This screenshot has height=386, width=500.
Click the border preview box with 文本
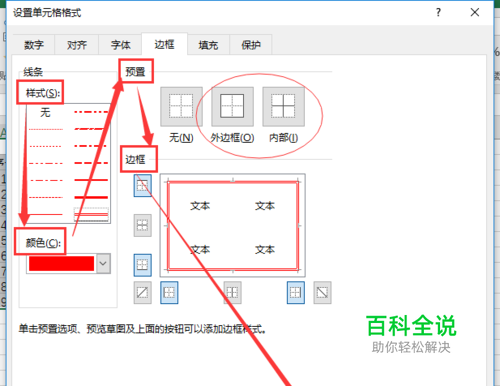coord(233,225)
